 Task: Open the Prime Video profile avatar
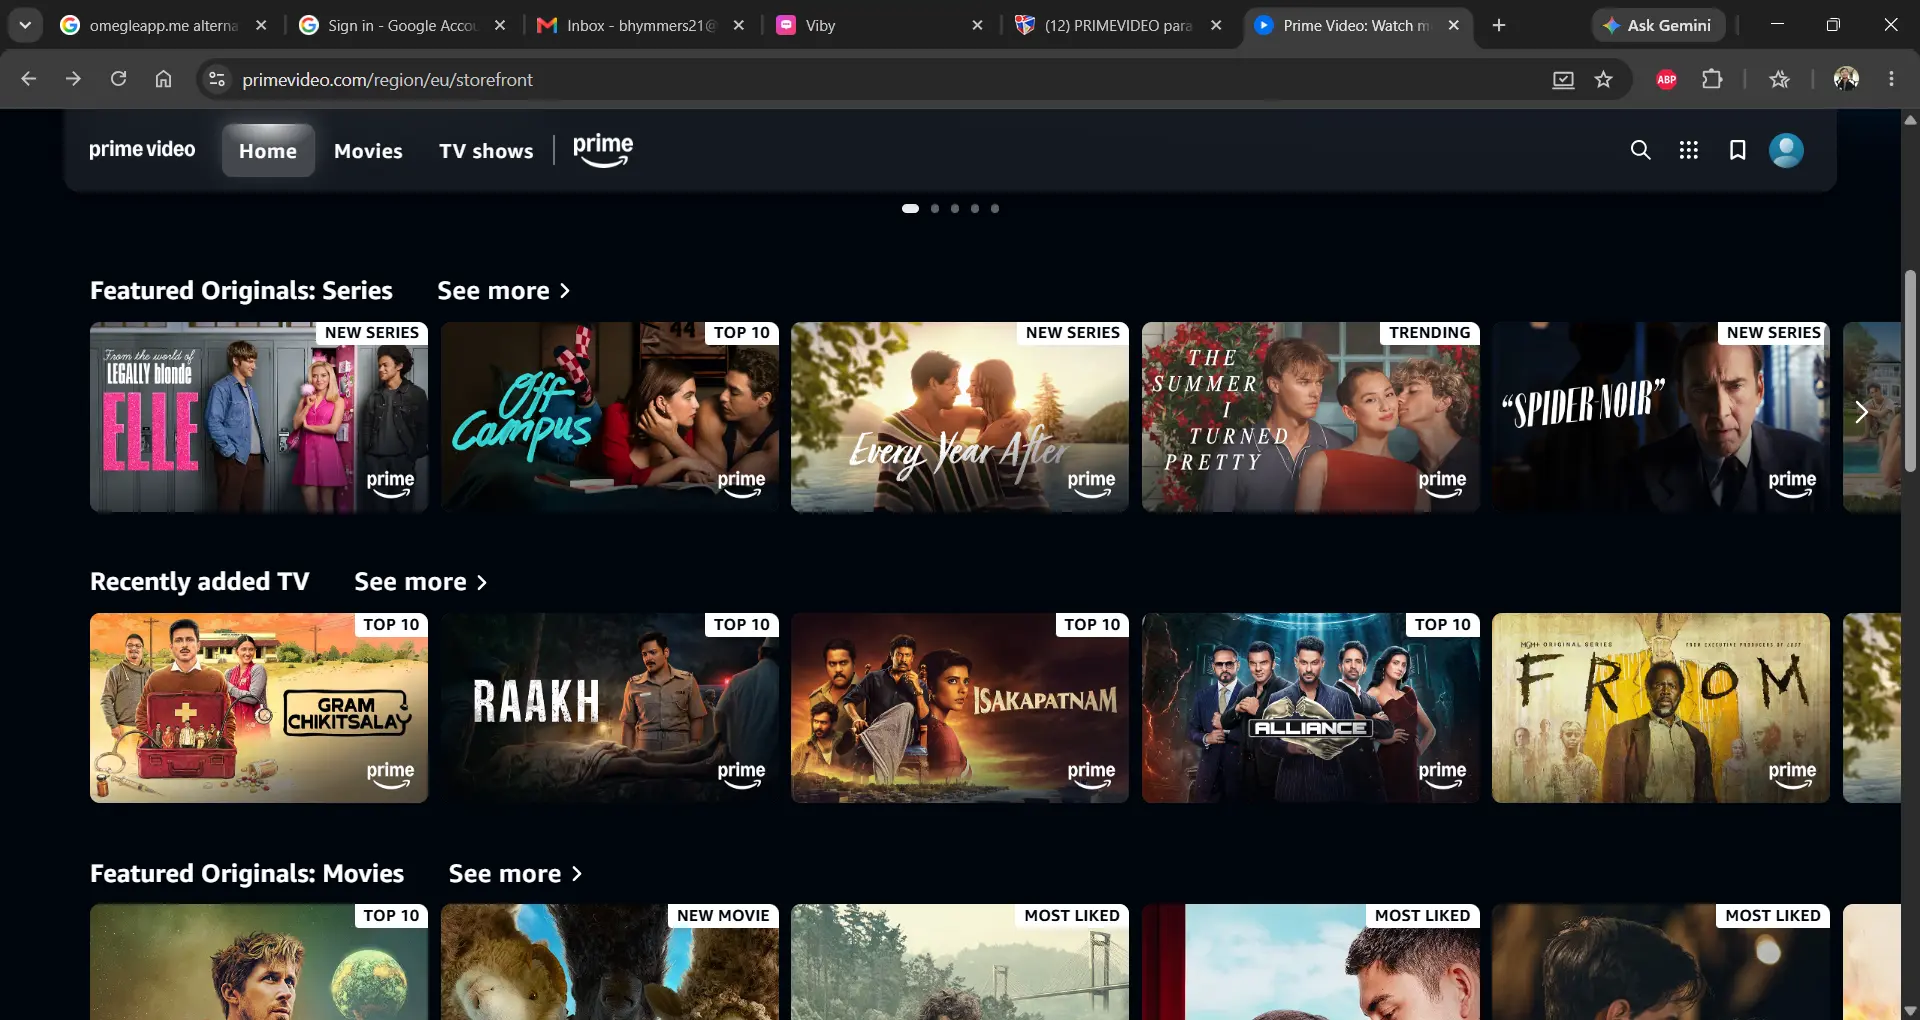click(1786, 150)
